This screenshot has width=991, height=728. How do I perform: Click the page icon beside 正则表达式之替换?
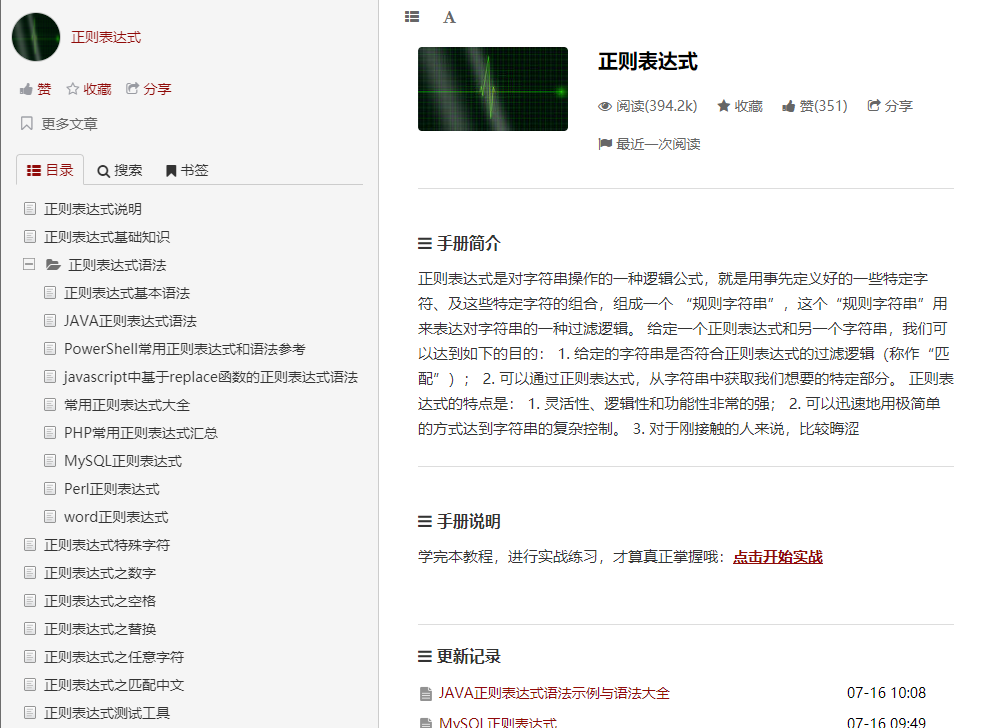click(30, 628)
